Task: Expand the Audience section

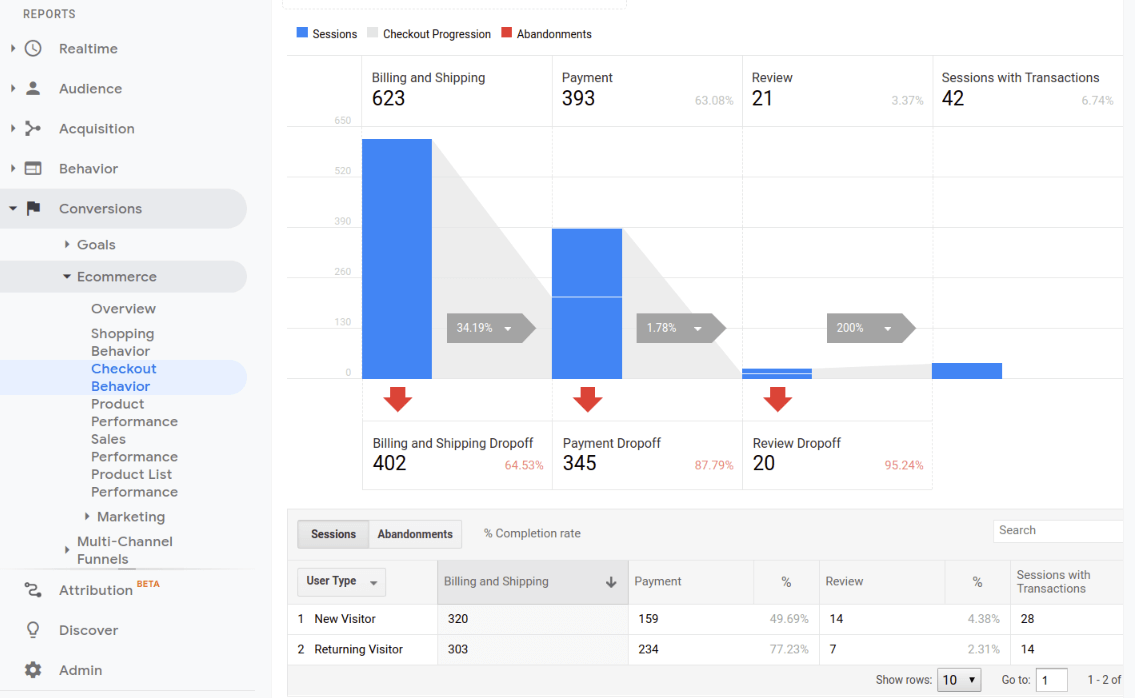Action: tap(13, 88)
